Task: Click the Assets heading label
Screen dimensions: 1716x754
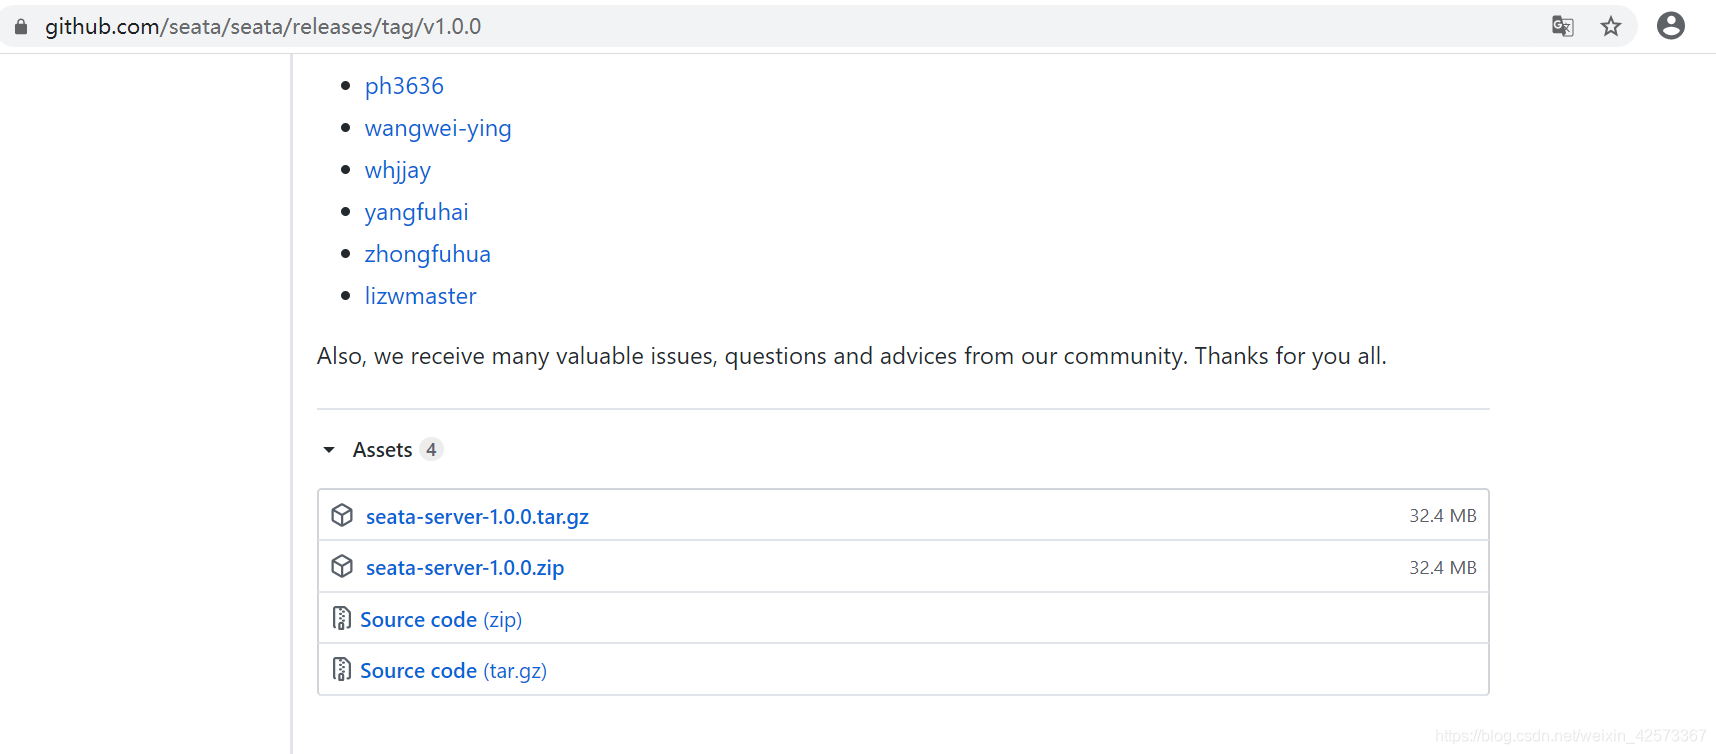Action: point(382,450)
